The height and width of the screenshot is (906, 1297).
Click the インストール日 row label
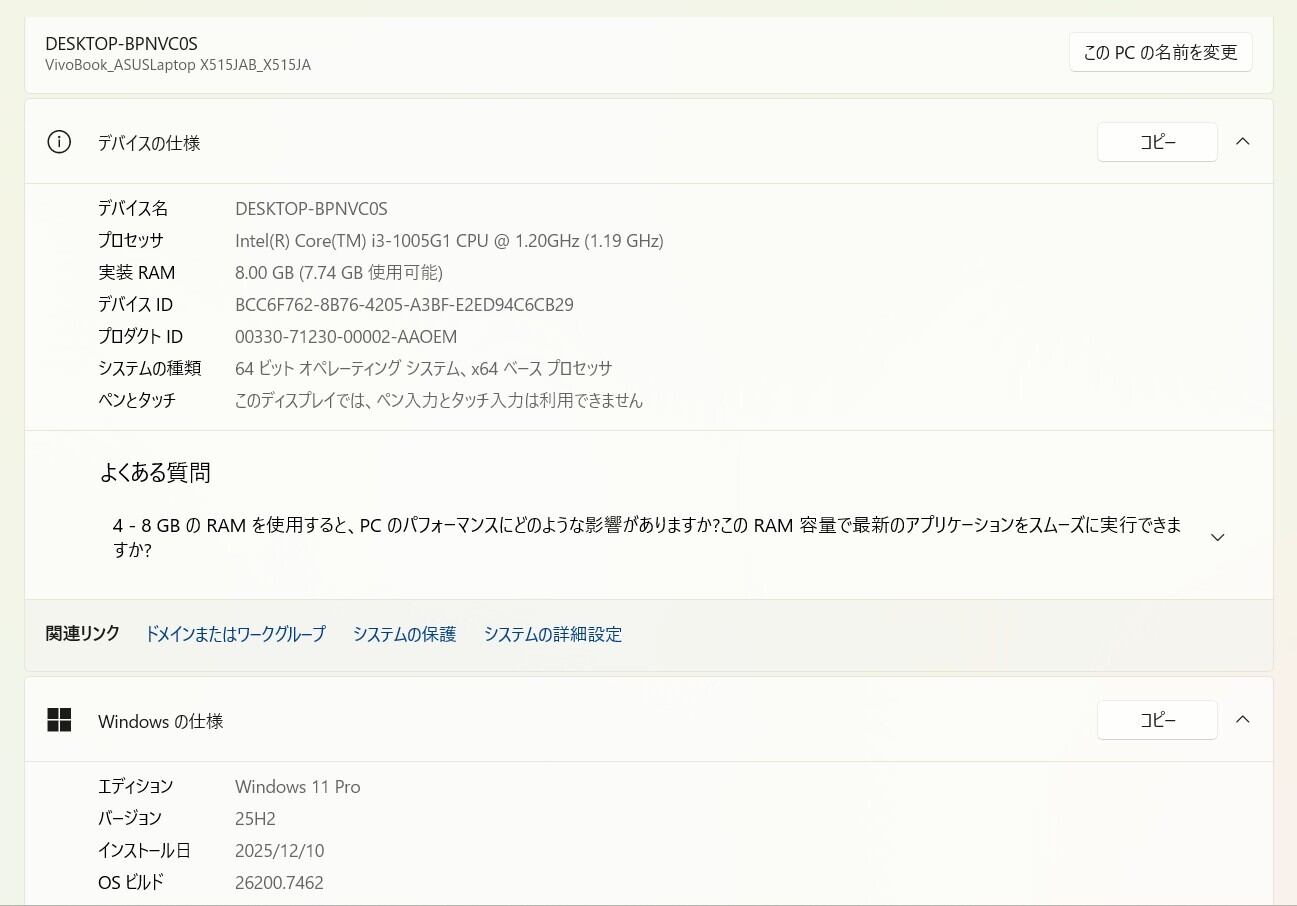click(144, 851)
